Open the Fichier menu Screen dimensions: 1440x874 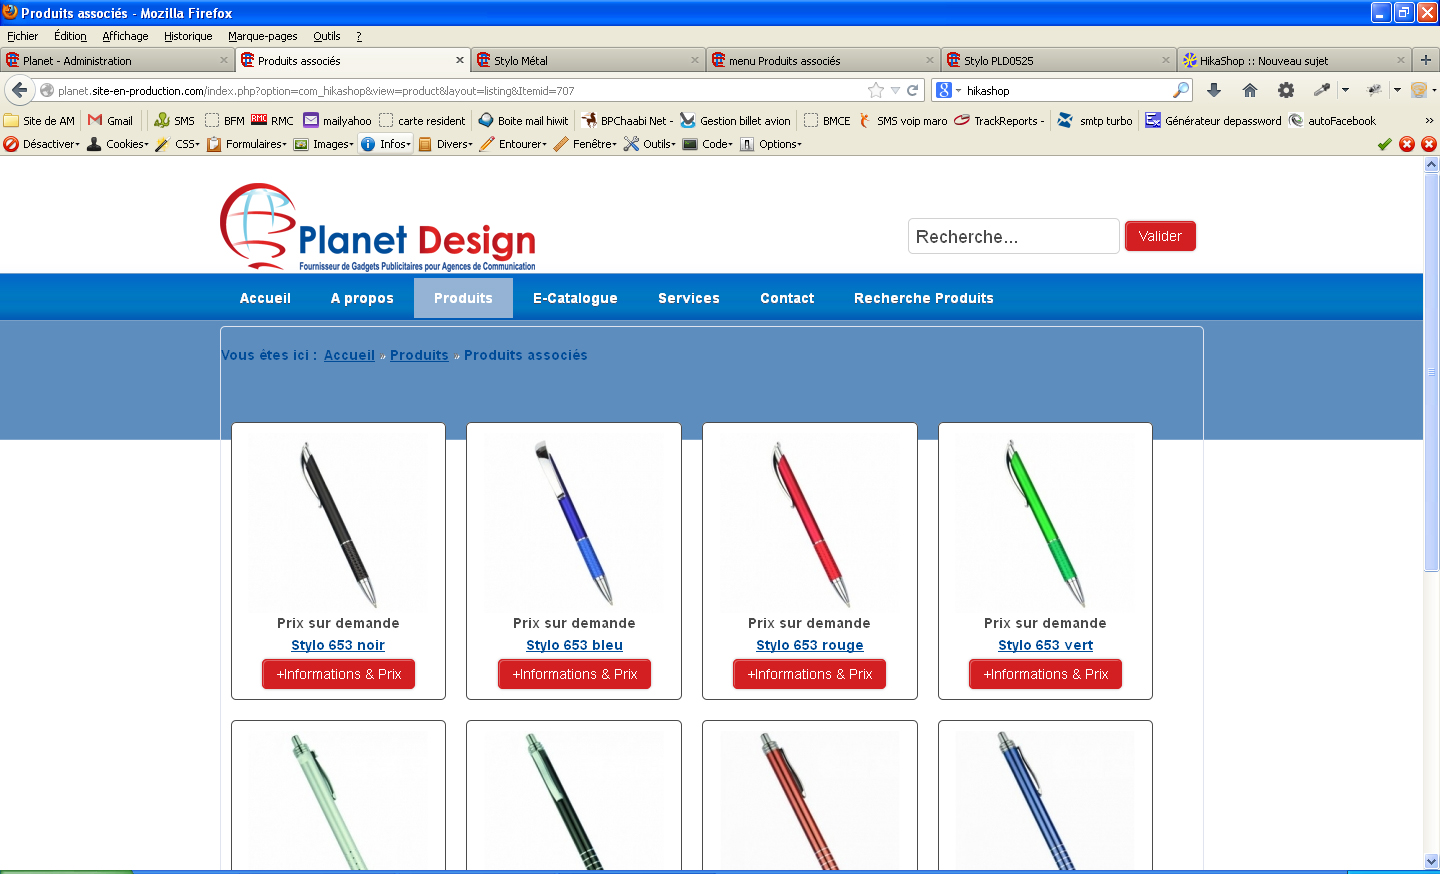(x=22, y=36)
